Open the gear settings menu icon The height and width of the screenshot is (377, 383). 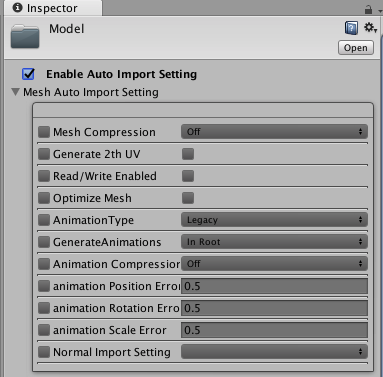click(x=370, y=28)
